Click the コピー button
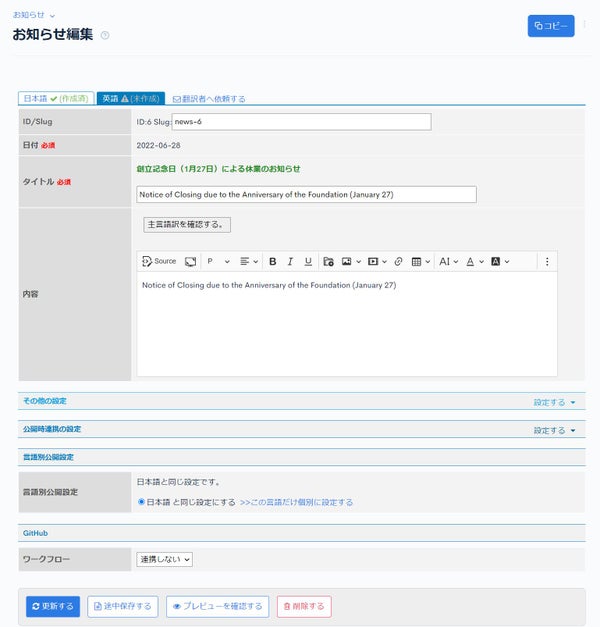Image resolution: width=600 pixels, height=627 pixels. pos(551,26)
